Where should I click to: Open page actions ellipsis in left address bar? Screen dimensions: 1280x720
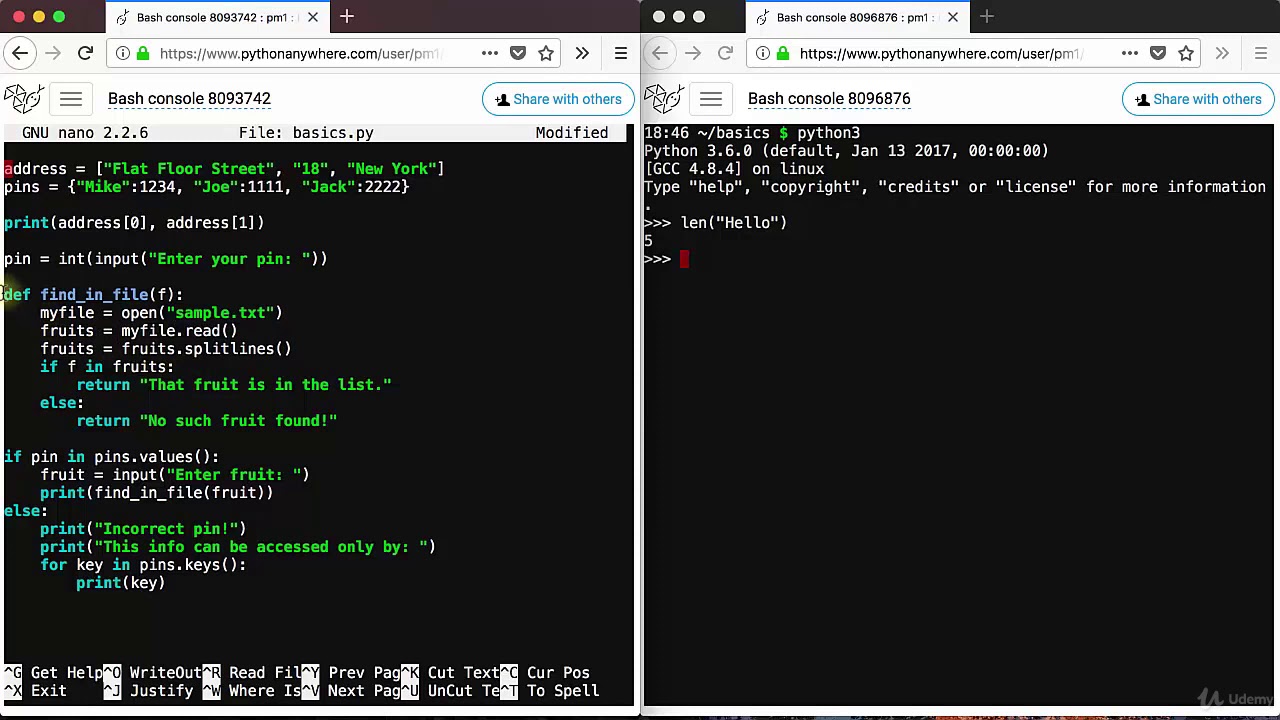point(489,53)
